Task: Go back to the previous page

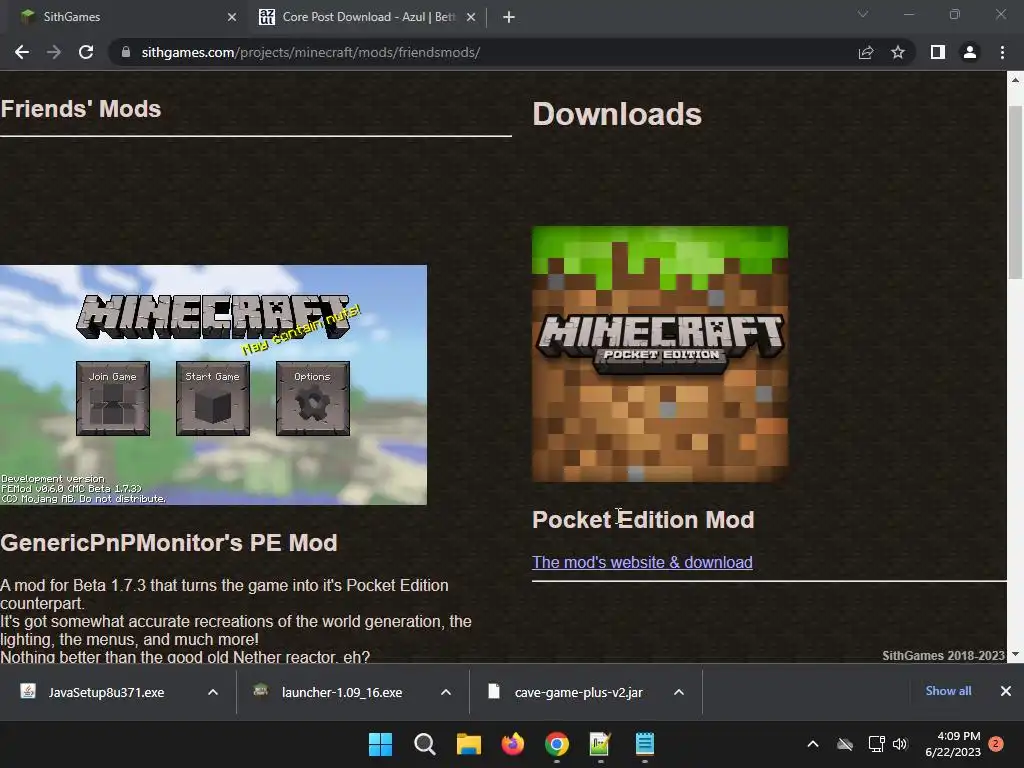Action: 22,52
